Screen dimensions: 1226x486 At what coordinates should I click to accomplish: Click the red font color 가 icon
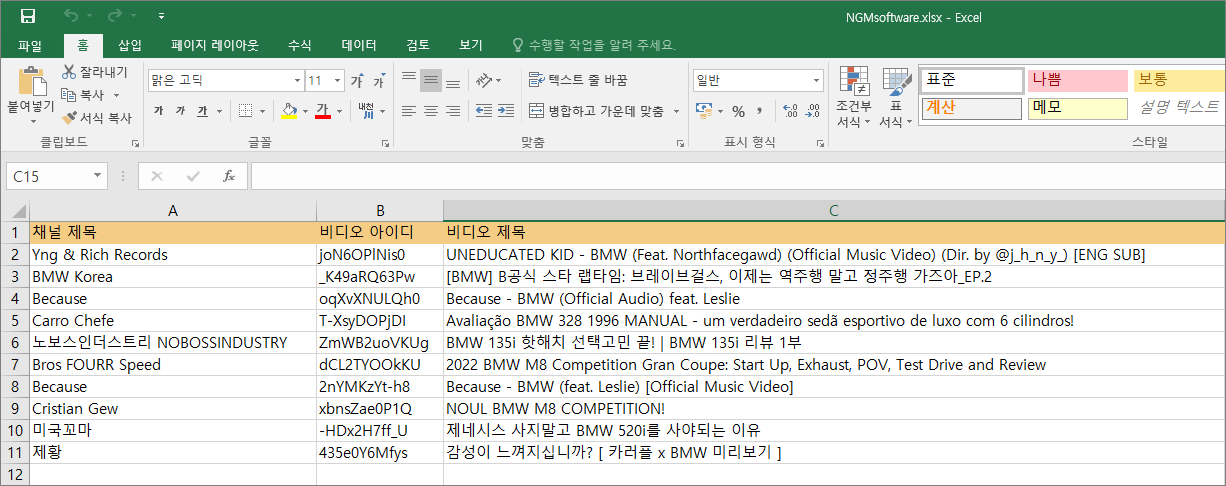322,110
